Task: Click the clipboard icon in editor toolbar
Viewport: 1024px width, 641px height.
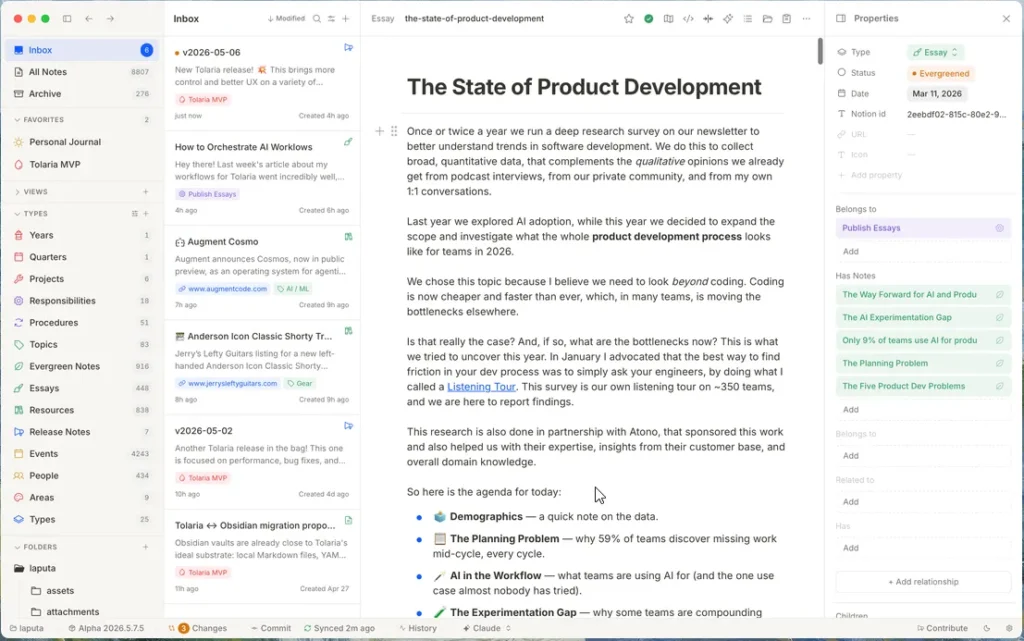Action: click(787, 19)
